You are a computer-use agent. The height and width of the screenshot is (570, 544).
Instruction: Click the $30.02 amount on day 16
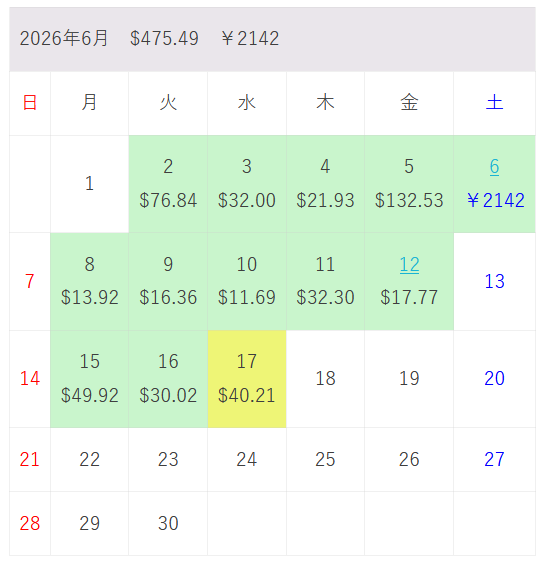click(168, 395)
